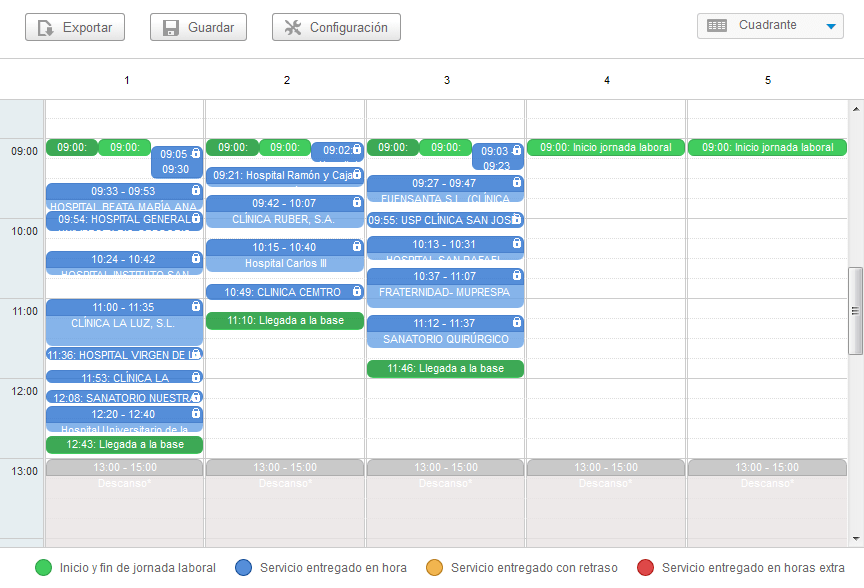Select column header 1

click(x=127, y=80)
